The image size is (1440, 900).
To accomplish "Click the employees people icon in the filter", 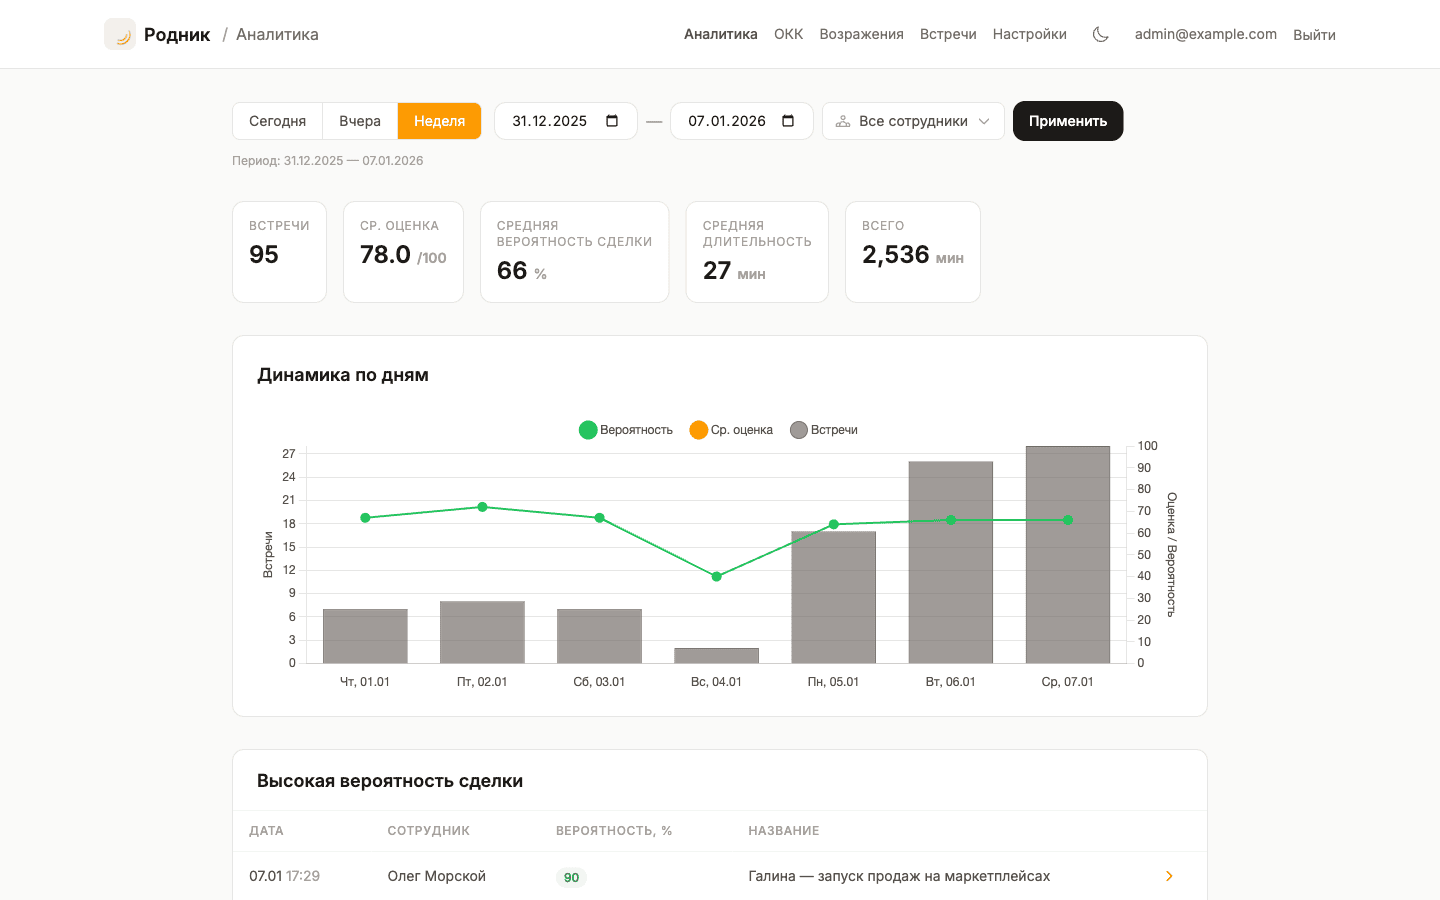I will (843, 121).
